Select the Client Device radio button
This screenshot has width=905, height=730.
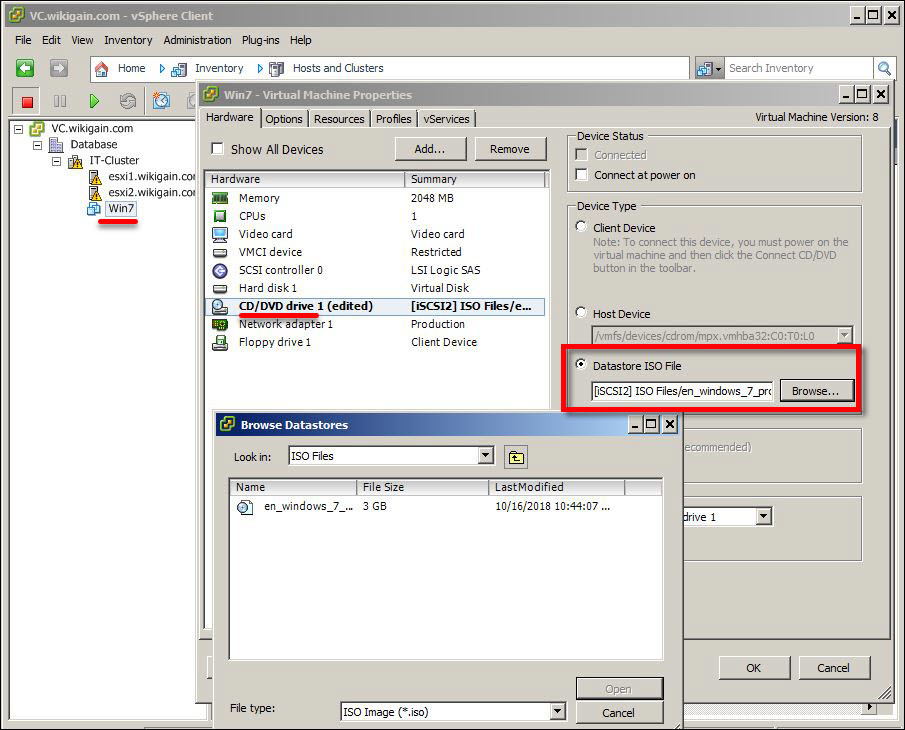click(581, 227)
